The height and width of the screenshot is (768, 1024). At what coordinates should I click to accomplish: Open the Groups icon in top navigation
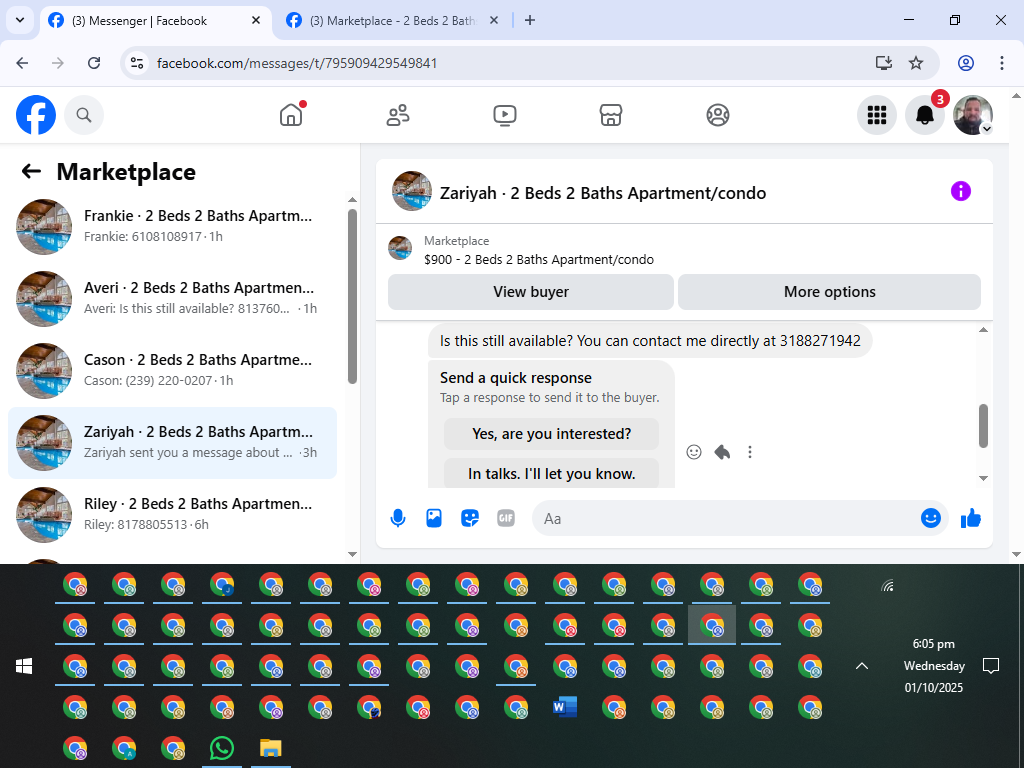[x=718, y=115]
